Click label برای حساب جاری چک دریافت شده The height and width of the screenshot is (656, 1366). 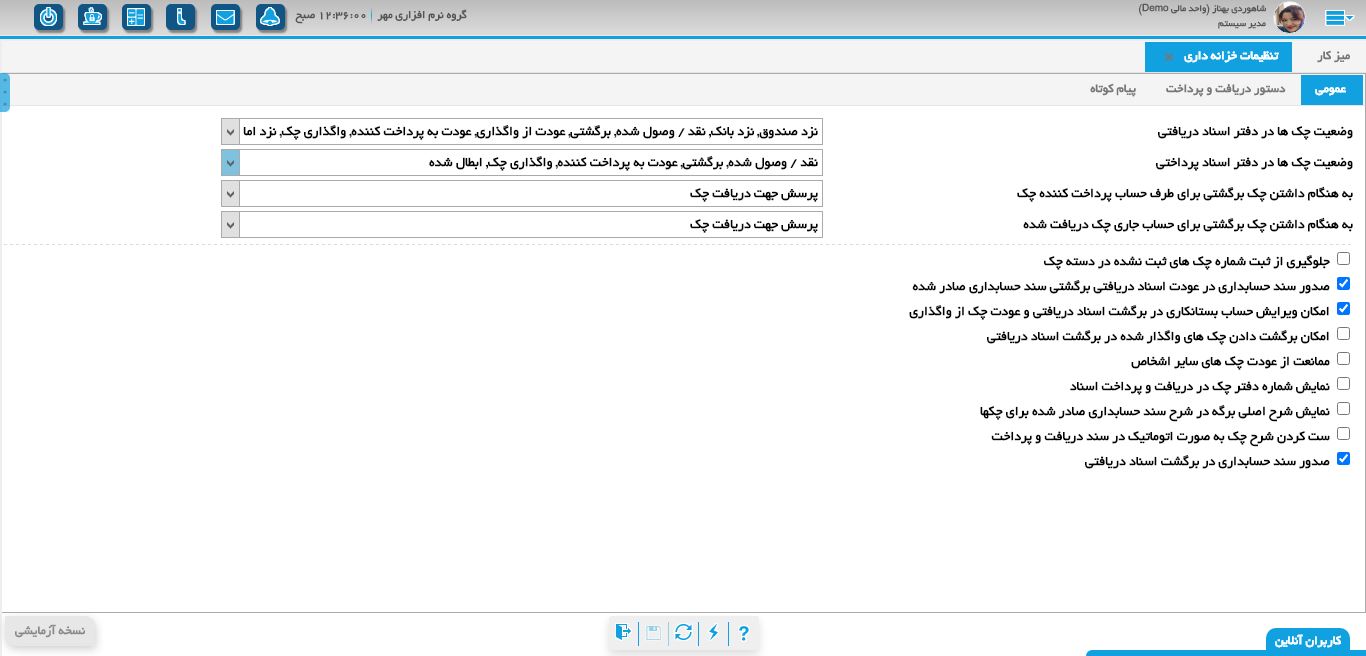[1188, 225]
